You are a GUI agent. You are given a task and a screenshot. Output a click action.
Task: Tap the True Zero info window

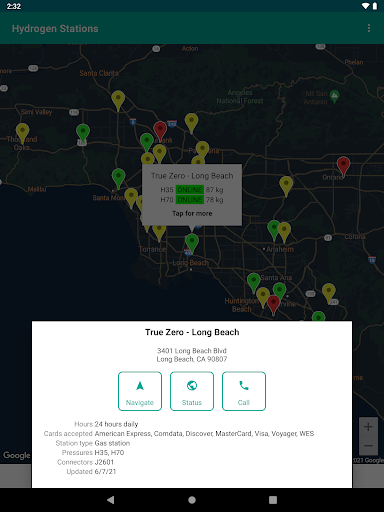(192, 195)
